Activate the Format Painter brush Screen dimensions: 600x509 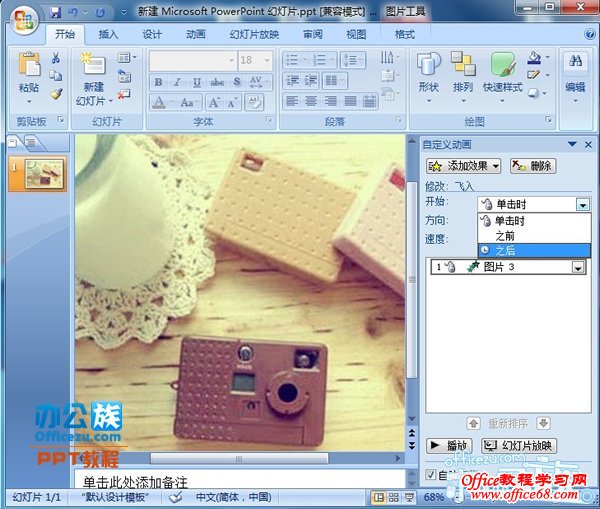(56, 94)
